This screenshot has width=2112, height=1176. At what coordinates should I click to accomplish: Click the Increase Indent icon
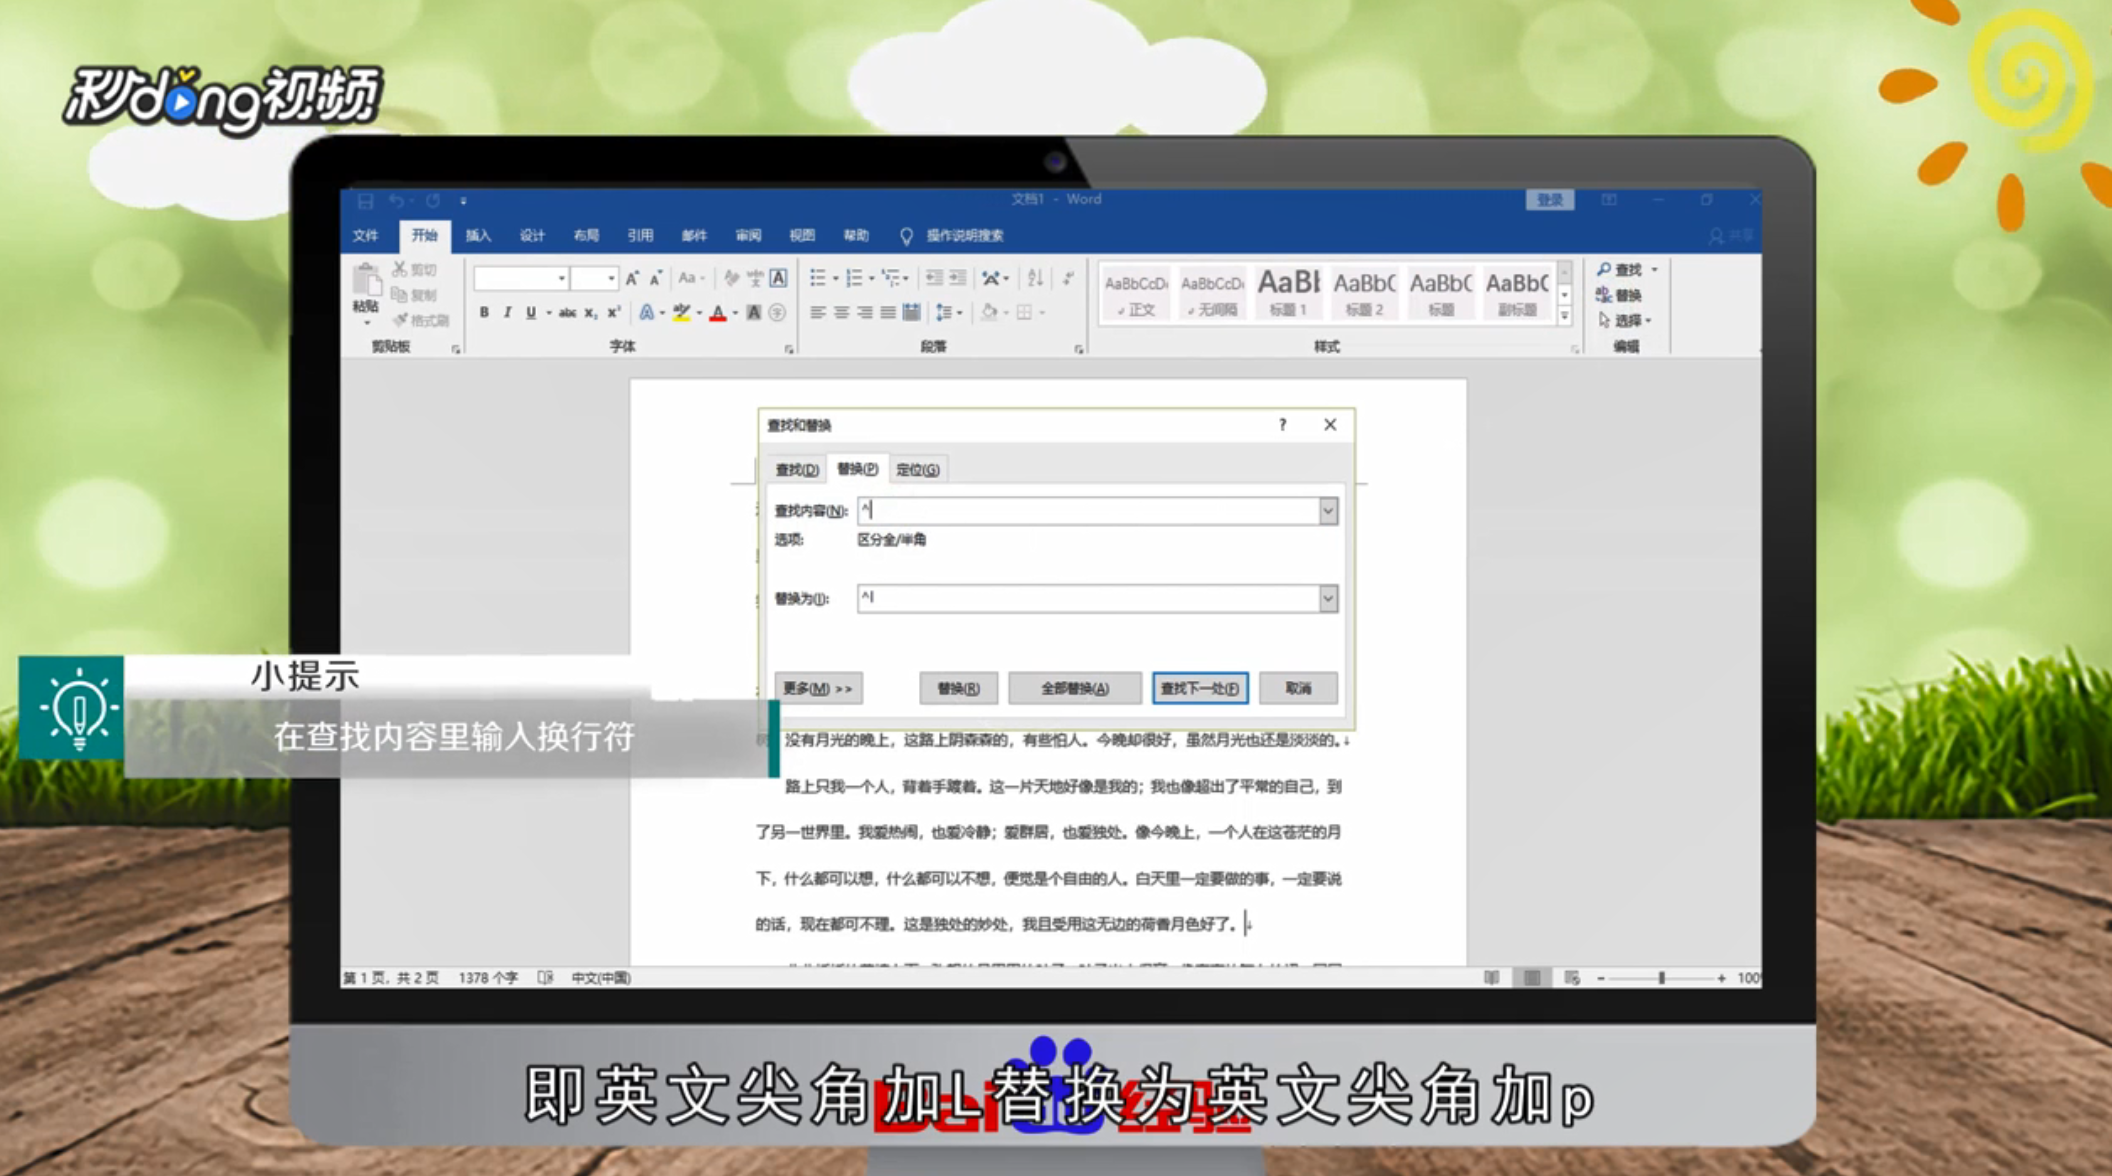(958, 278)
